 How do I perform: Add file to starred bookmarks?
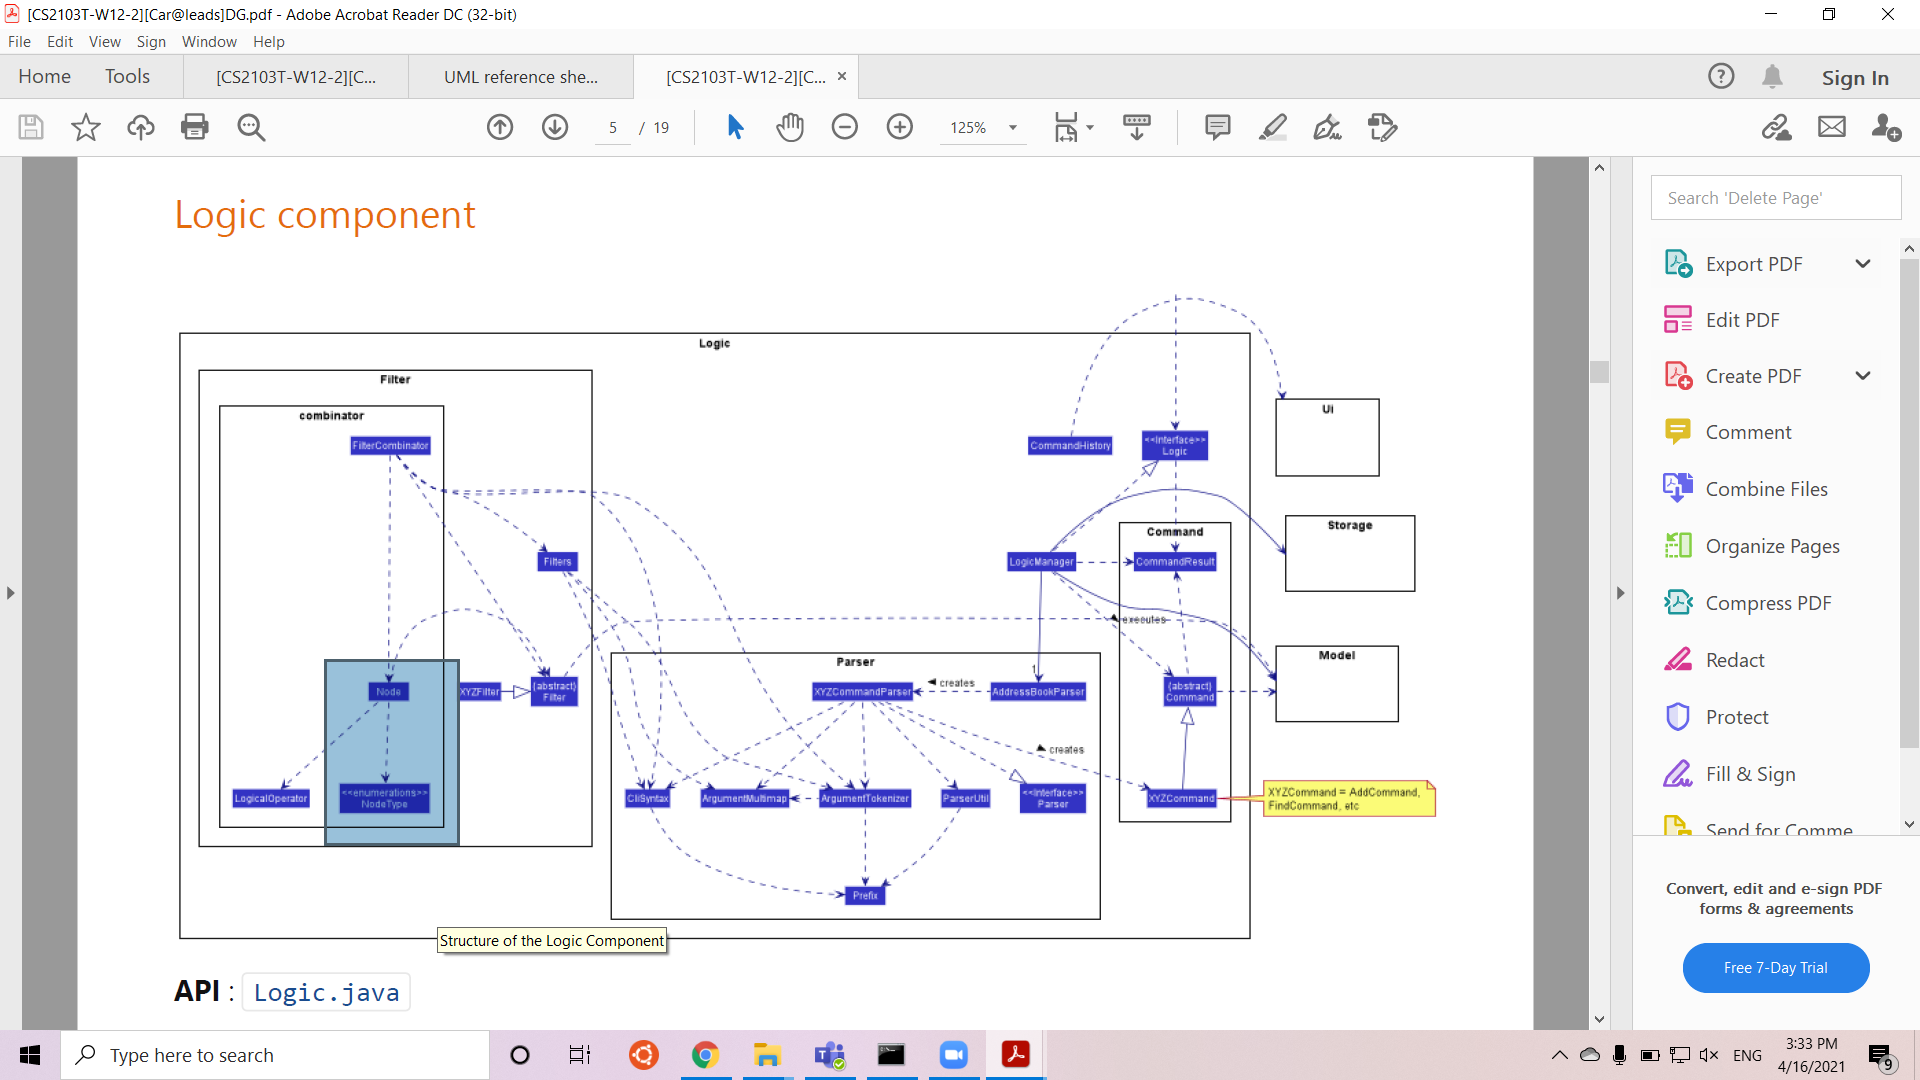[x=86, y=127]
